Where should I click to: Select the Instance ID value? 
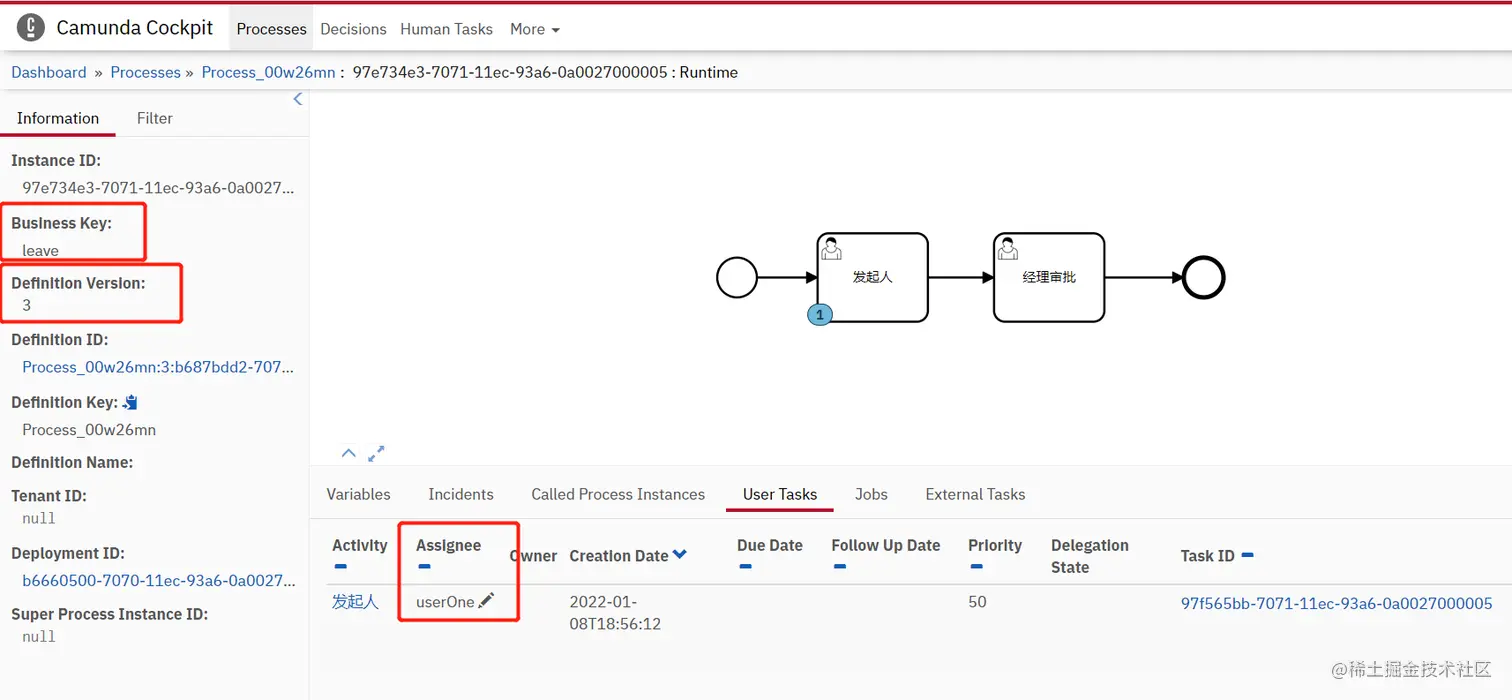pos(158,187)
